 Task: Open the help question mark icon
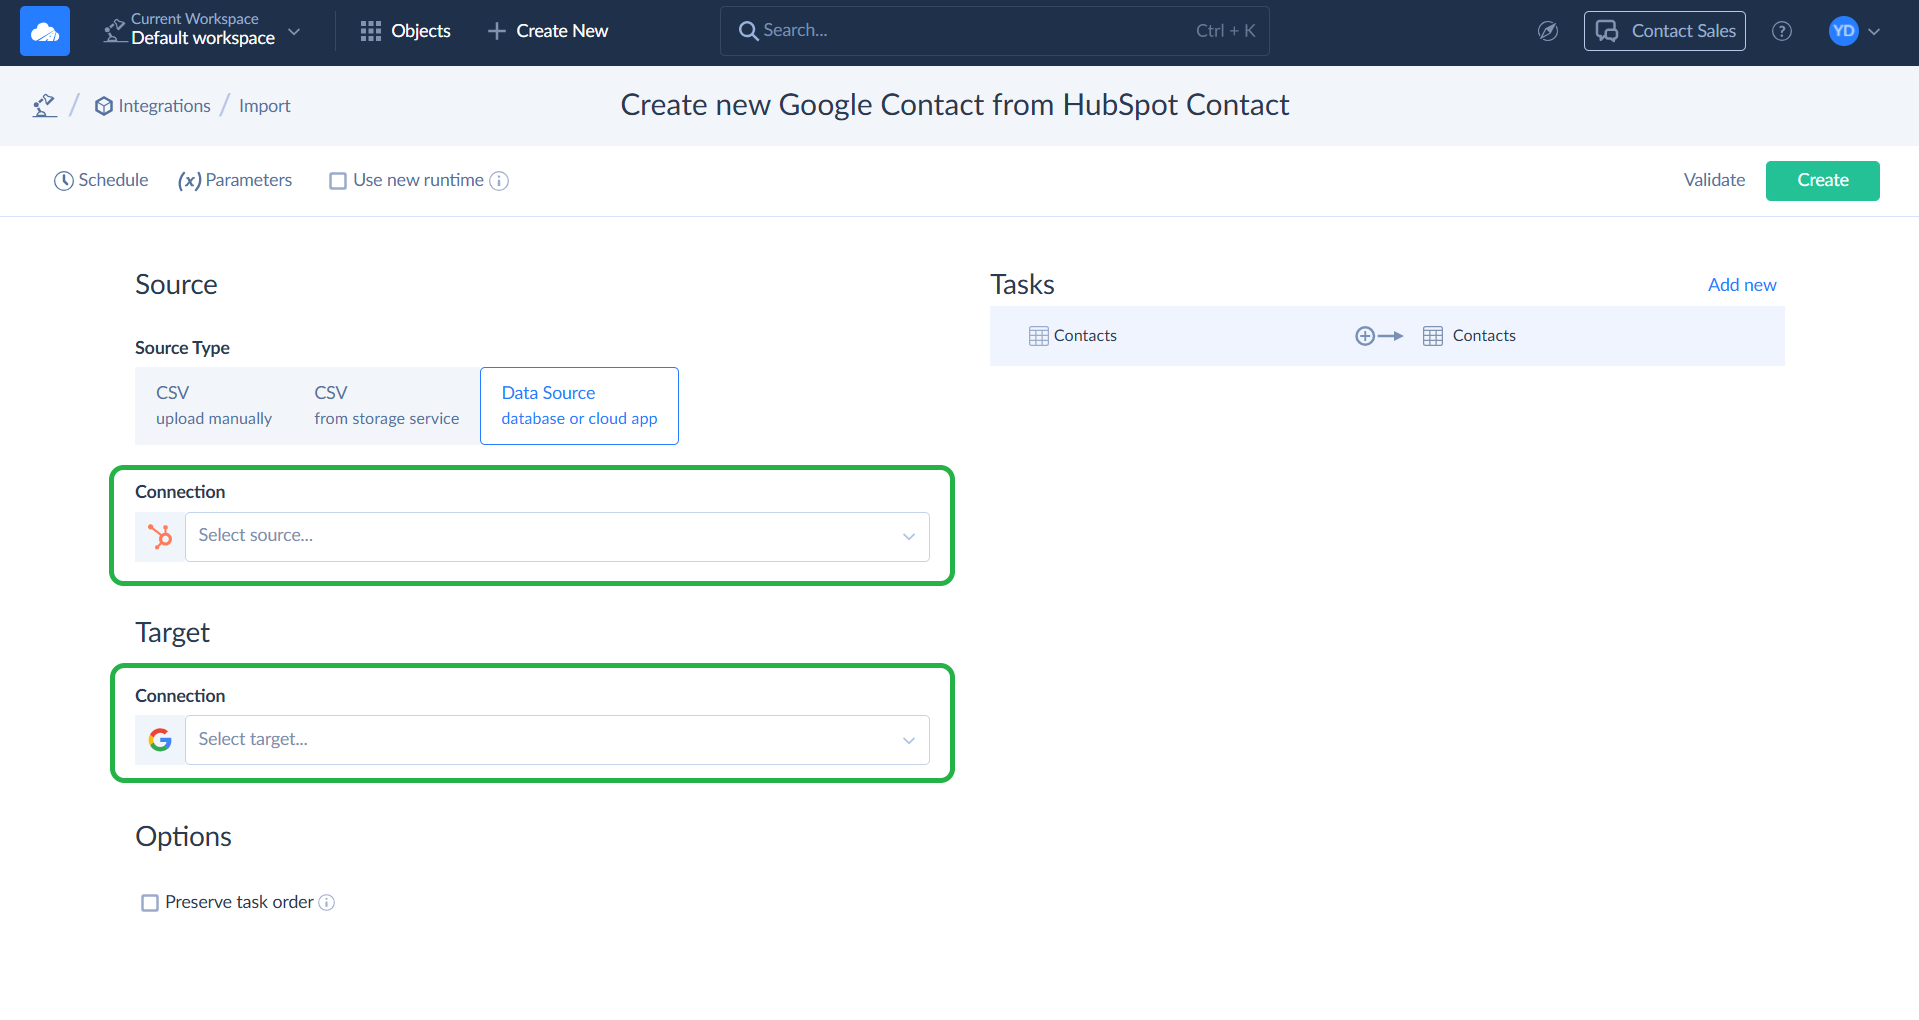(x=1781, y=31)
